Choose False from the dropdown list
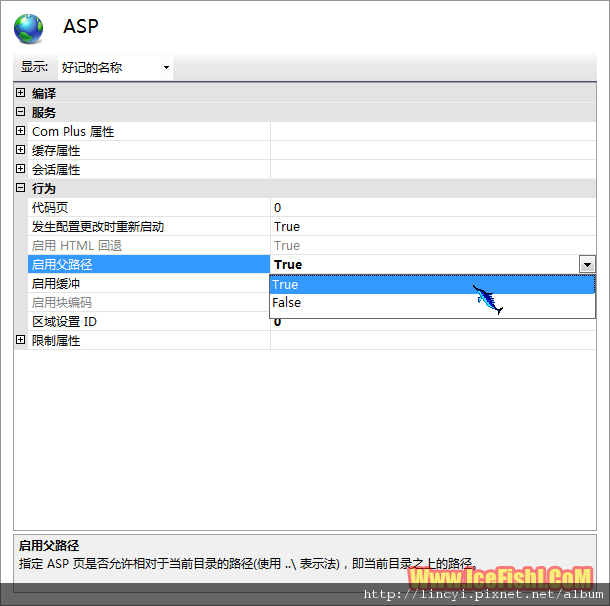Screen dimensions: 610x606 432,303
